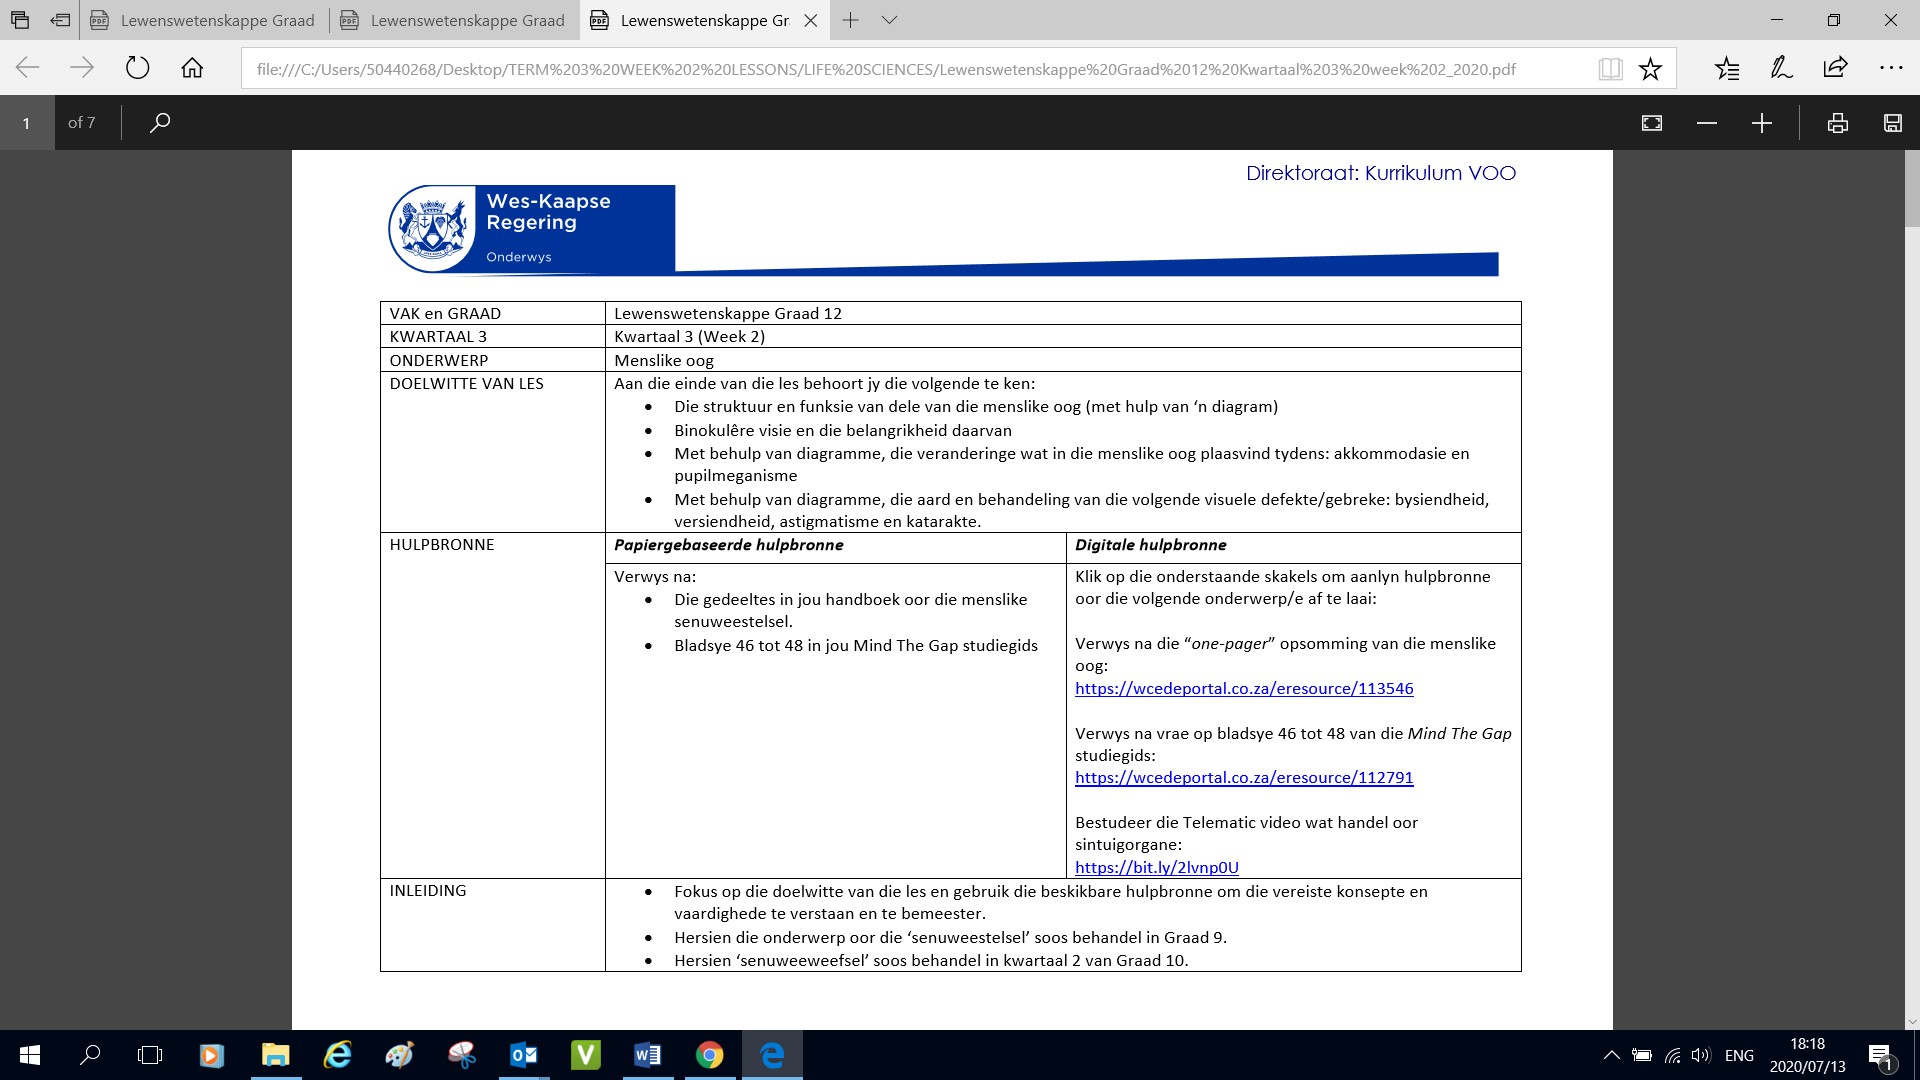The height and width of the screenshot is (1080, 1920).
Task: Open a new tab with plus button
Action: click(850, 20)
